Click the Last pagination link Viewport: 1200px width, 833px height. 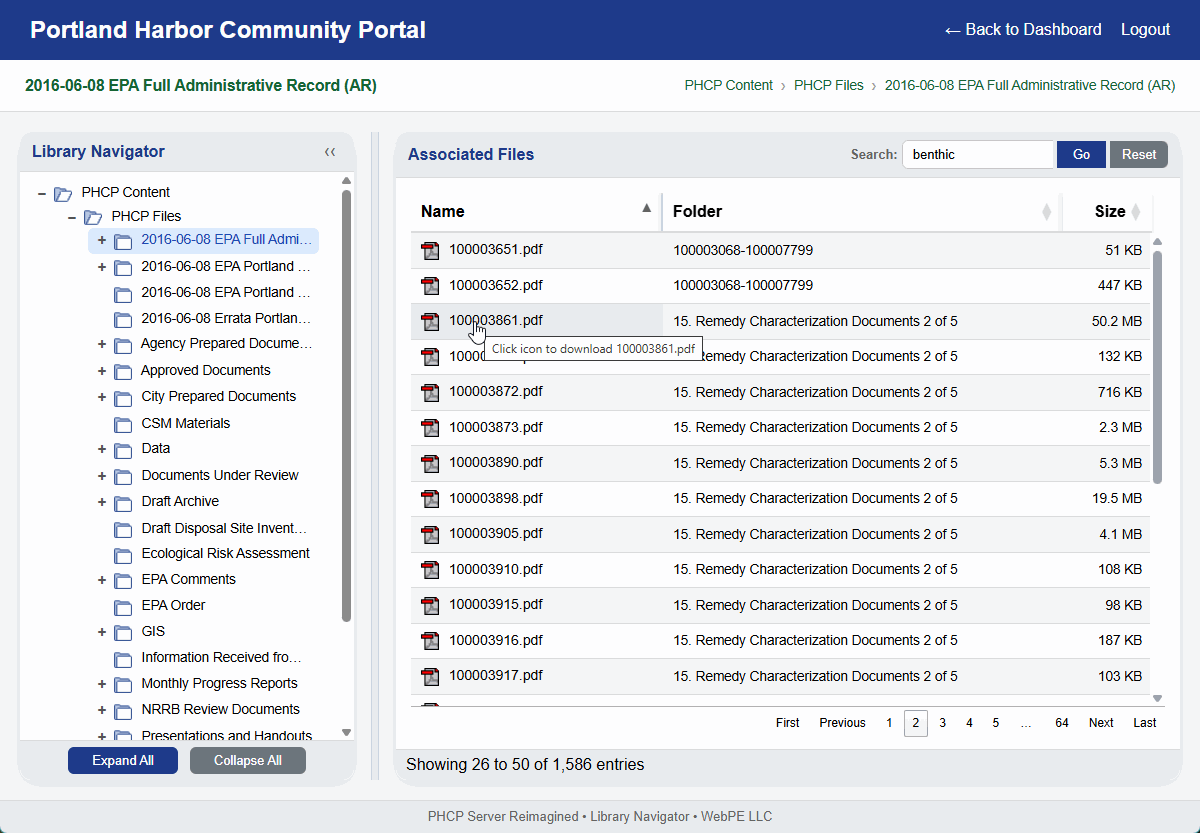(1145, 723)
